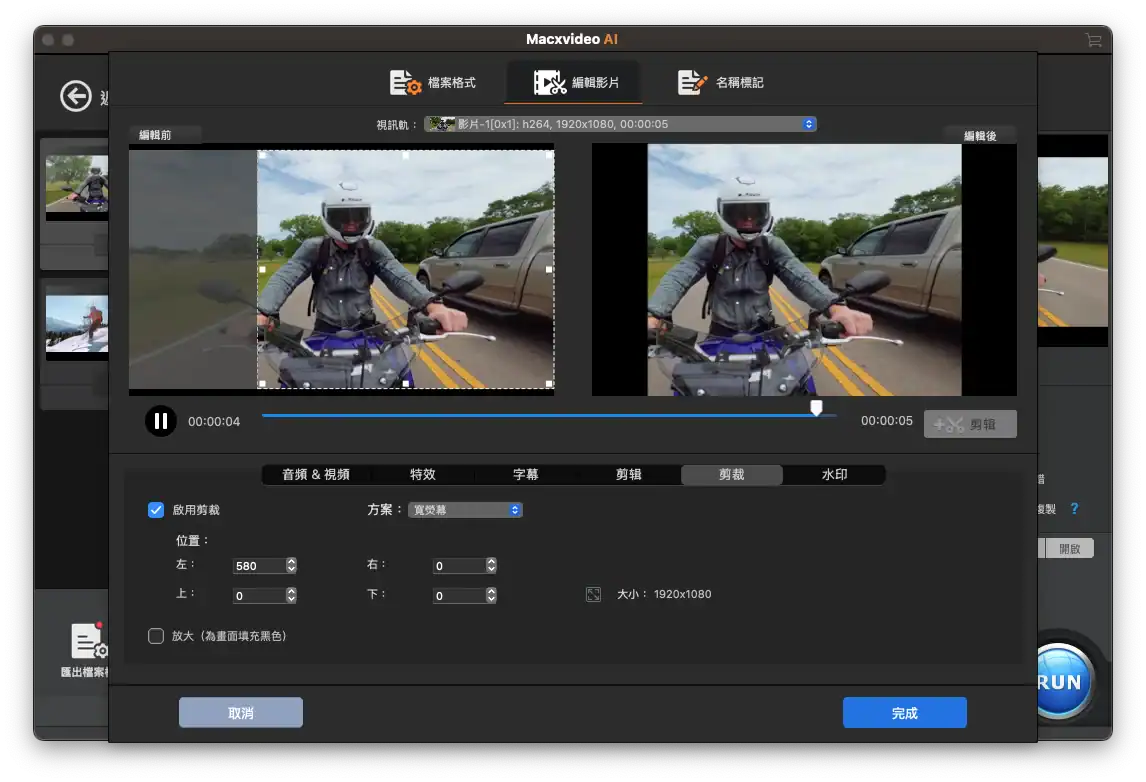Click the 開啟 button in background window

[1069, 549]
